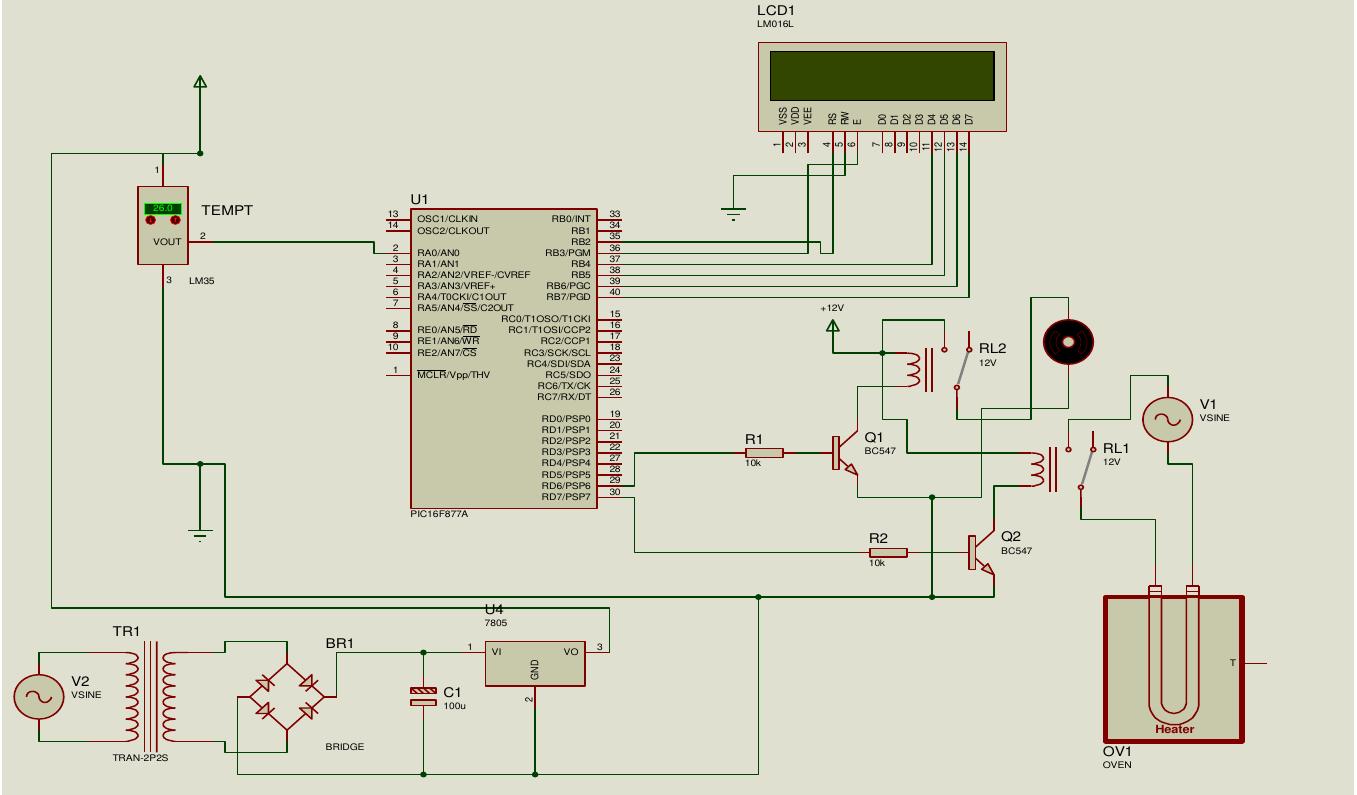Select the V1 sine voltage source symbol
The height and width of the screenshot is (795, 1357).
(1167, 420)
